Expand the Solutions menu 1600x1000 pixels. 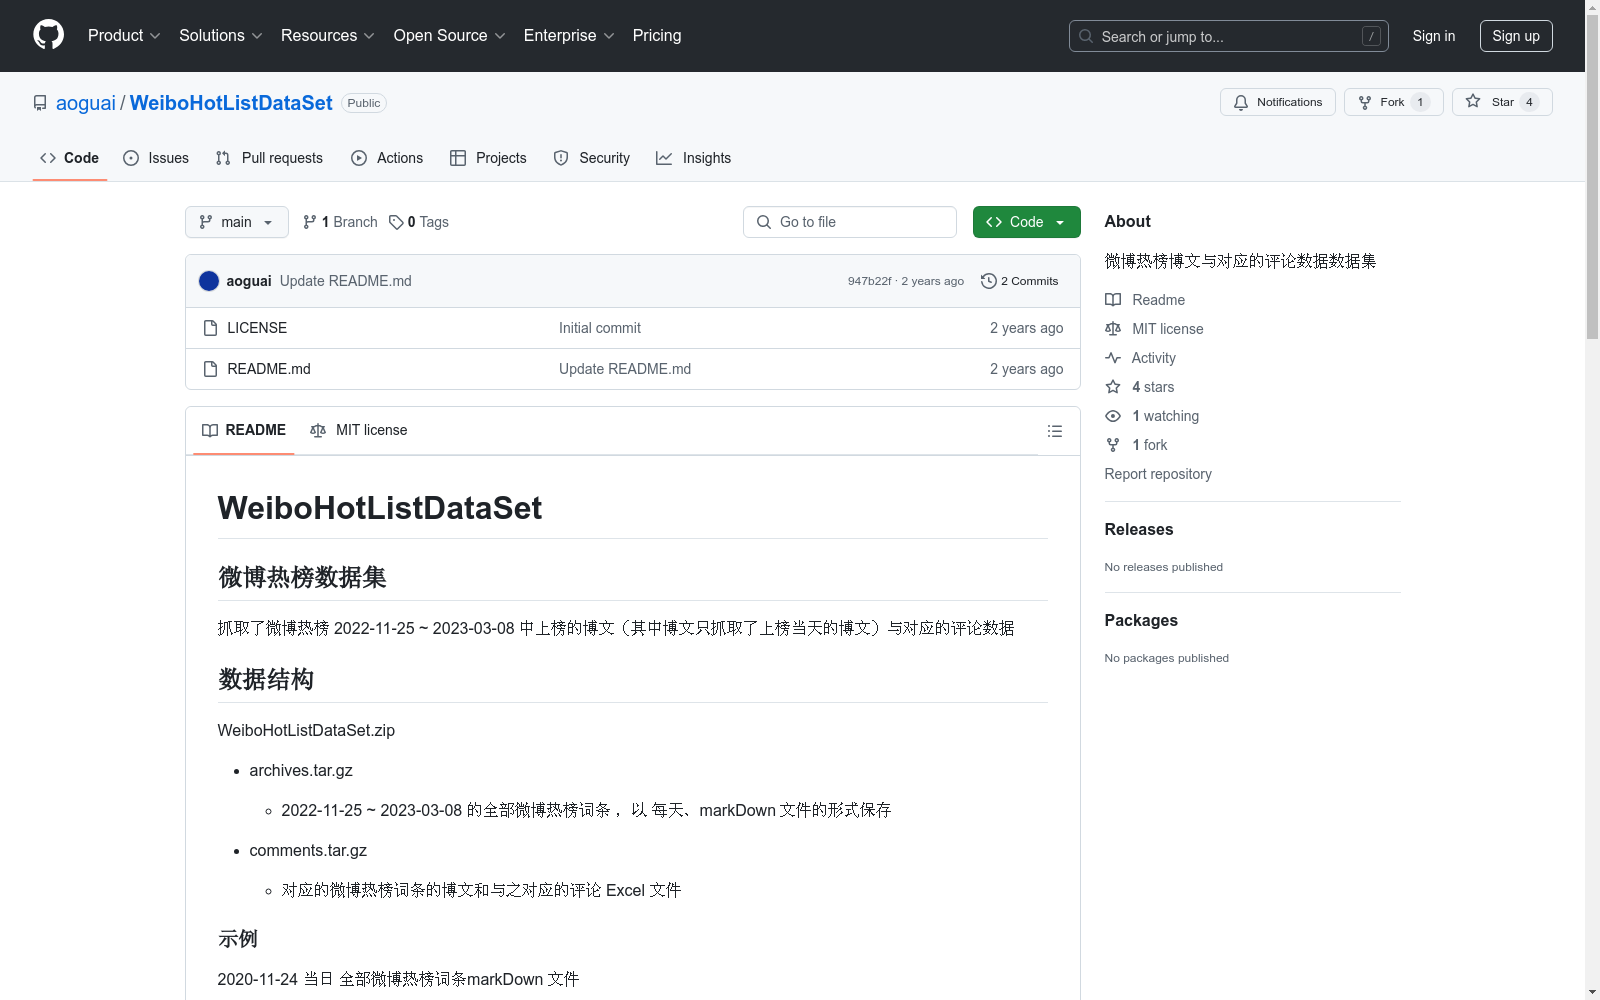pyautogui.click(x=220, y=36)
